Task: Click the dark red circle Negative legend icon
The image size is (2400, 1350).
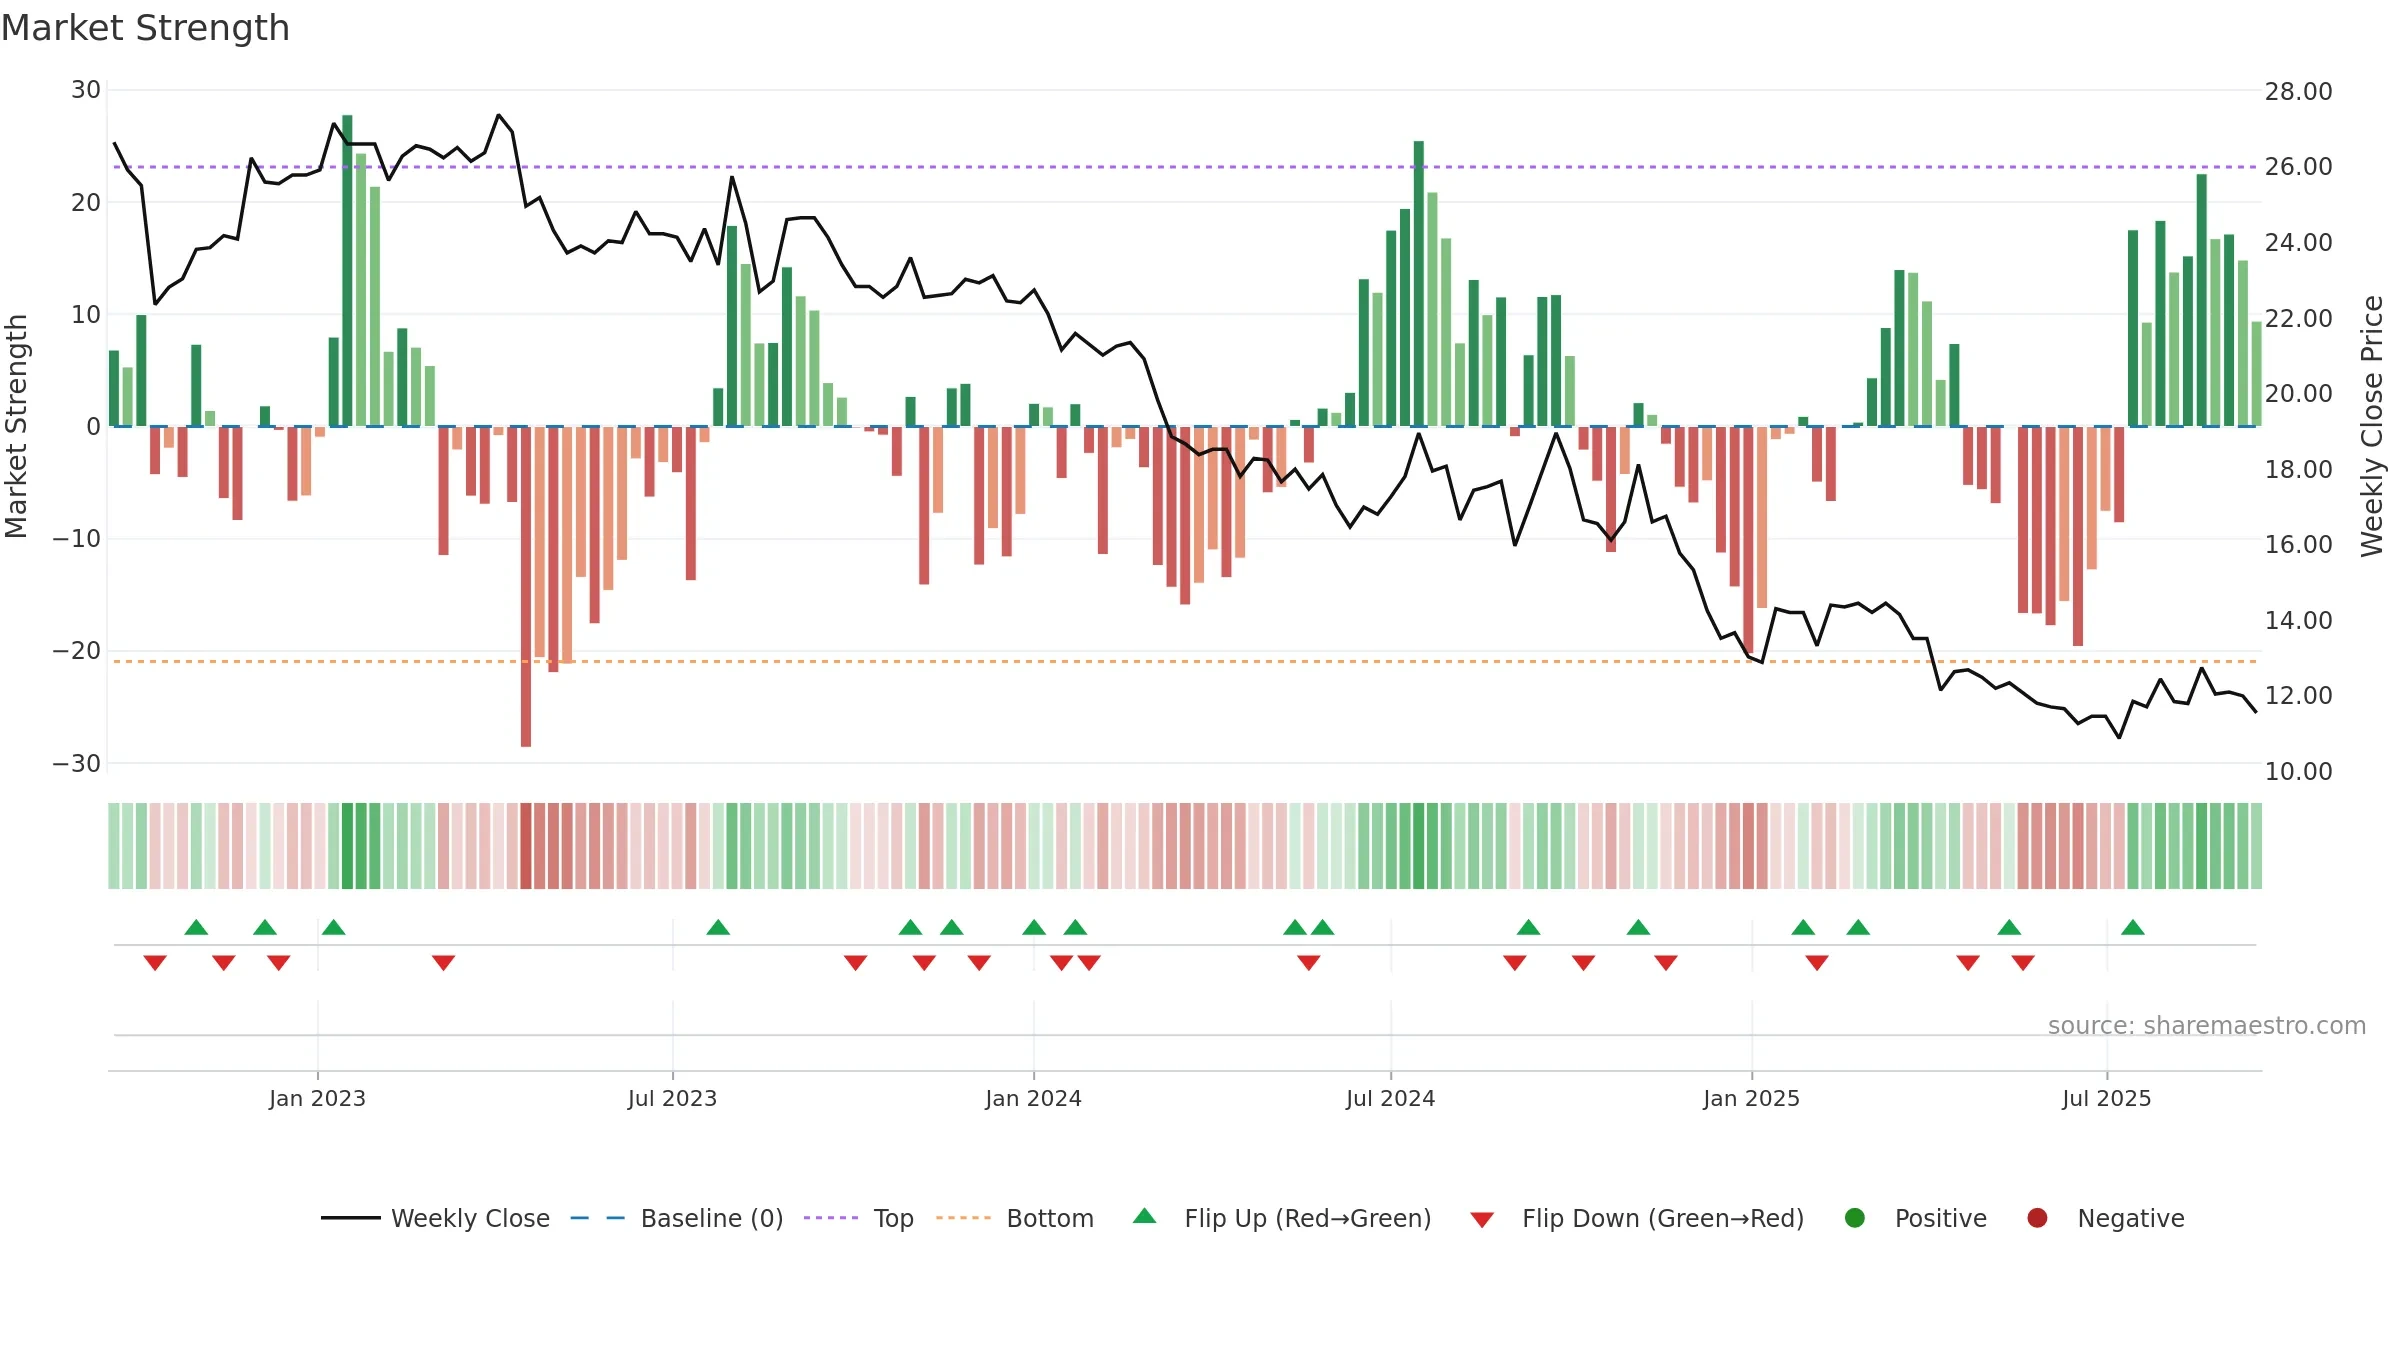Action: point(2037,1218)
